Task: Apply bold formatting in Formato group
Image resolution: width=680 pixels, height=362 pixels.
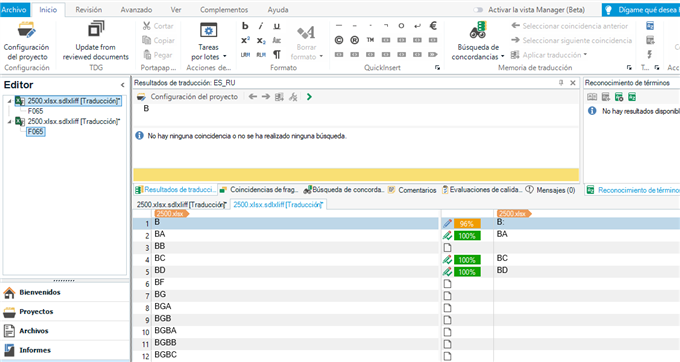Action: (245, 26)
